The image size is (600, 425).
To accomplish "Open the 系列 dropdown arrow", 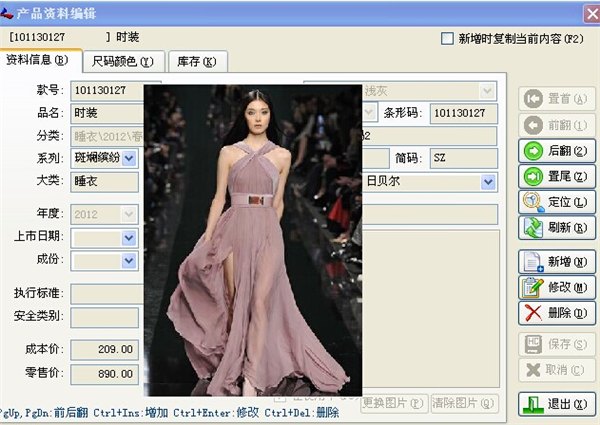I will point(129,158).
